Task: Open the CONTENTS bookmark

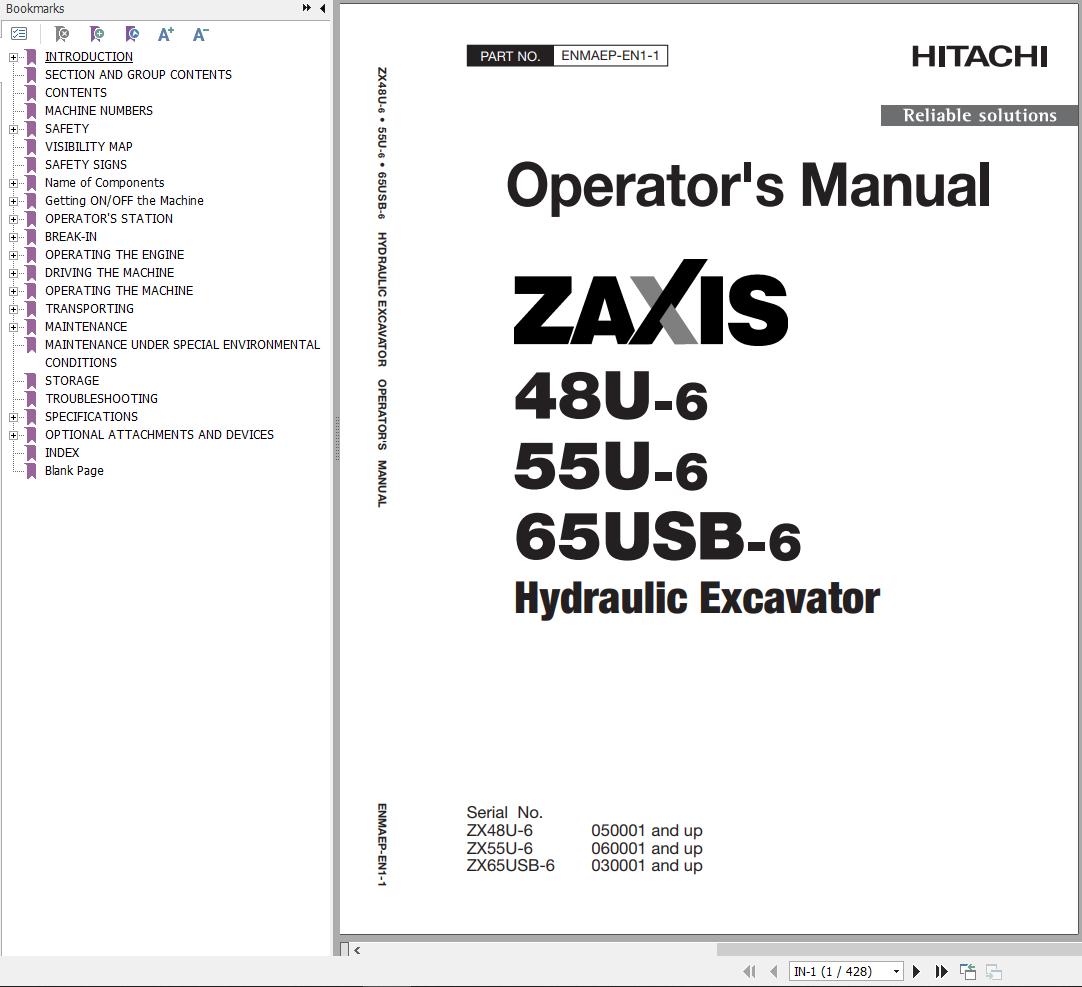Action: 76,92
